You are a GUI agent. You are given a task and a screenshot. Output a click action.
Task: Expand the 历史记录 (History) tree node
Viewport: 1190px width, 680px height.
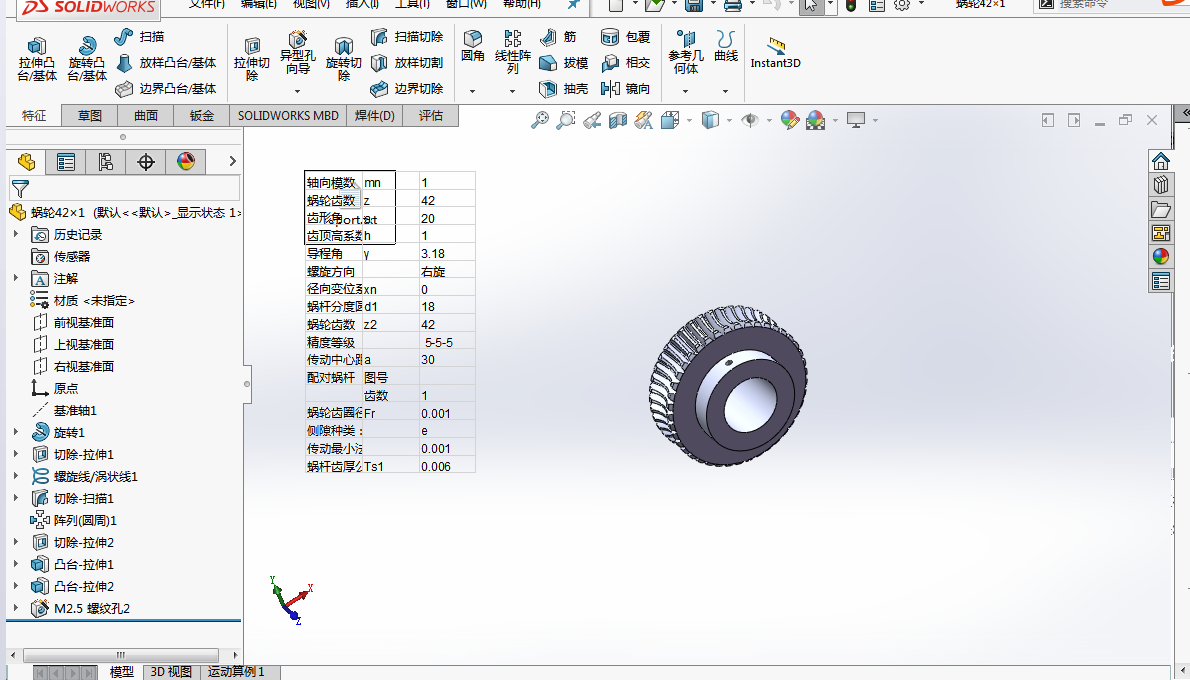point(16,235)
